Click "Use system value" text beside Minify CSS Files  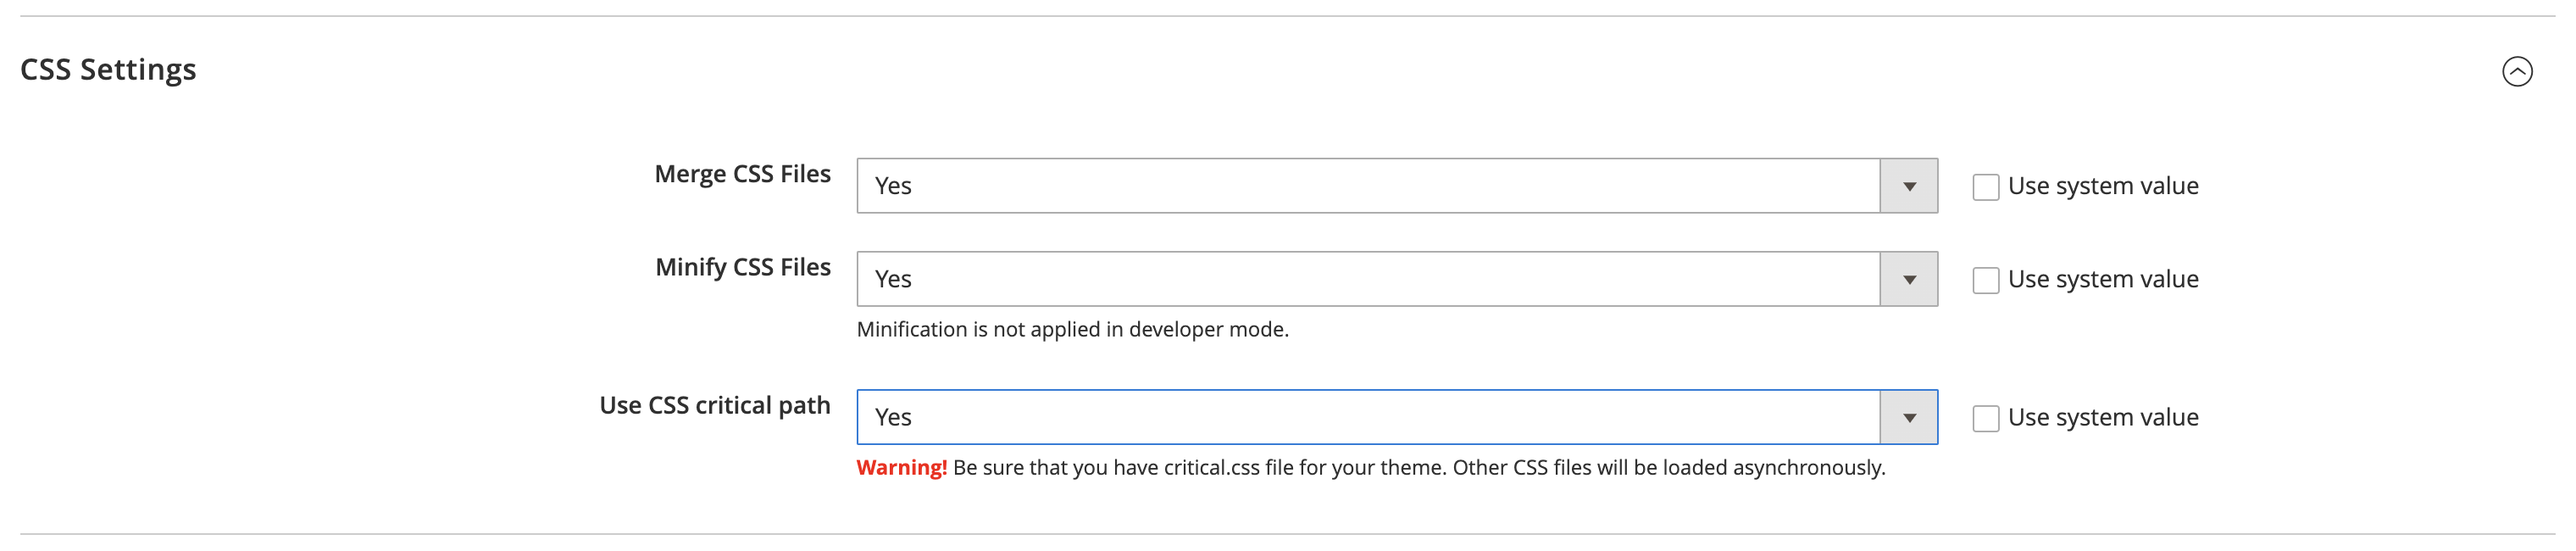coord(2102,279)
